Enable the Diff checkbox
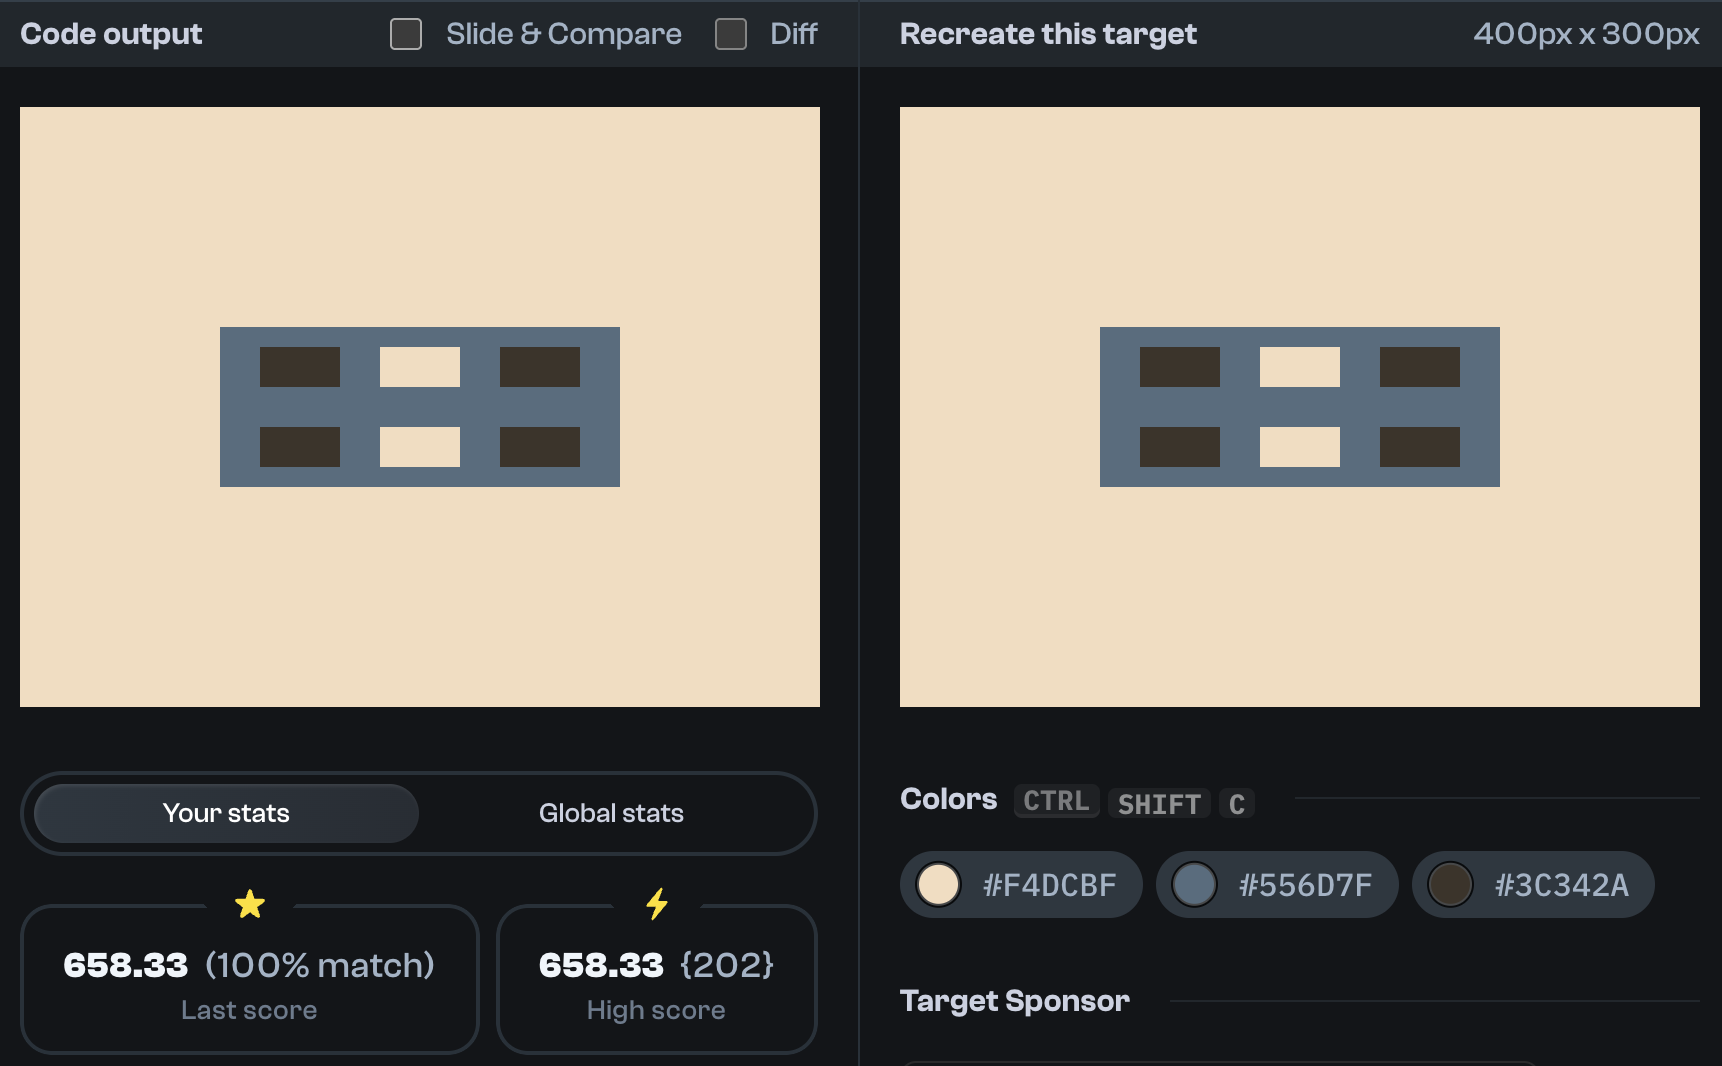 730,33
